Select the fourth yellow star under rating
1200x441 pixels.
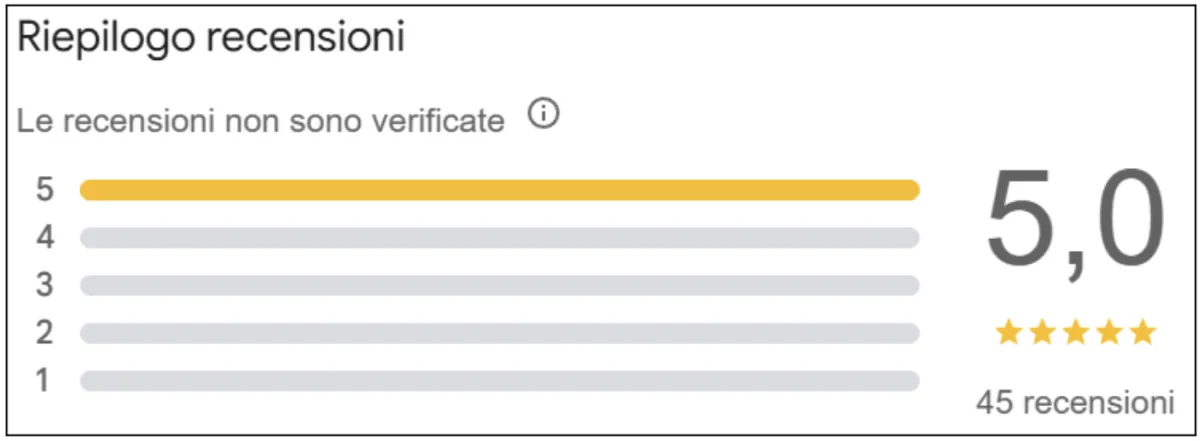(x=1110, y=333)
